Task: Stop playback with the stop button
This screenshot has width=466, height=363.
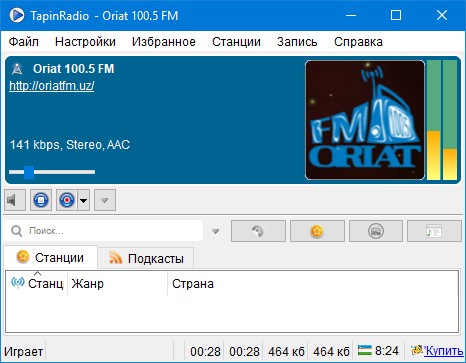Action: (41, 200)
